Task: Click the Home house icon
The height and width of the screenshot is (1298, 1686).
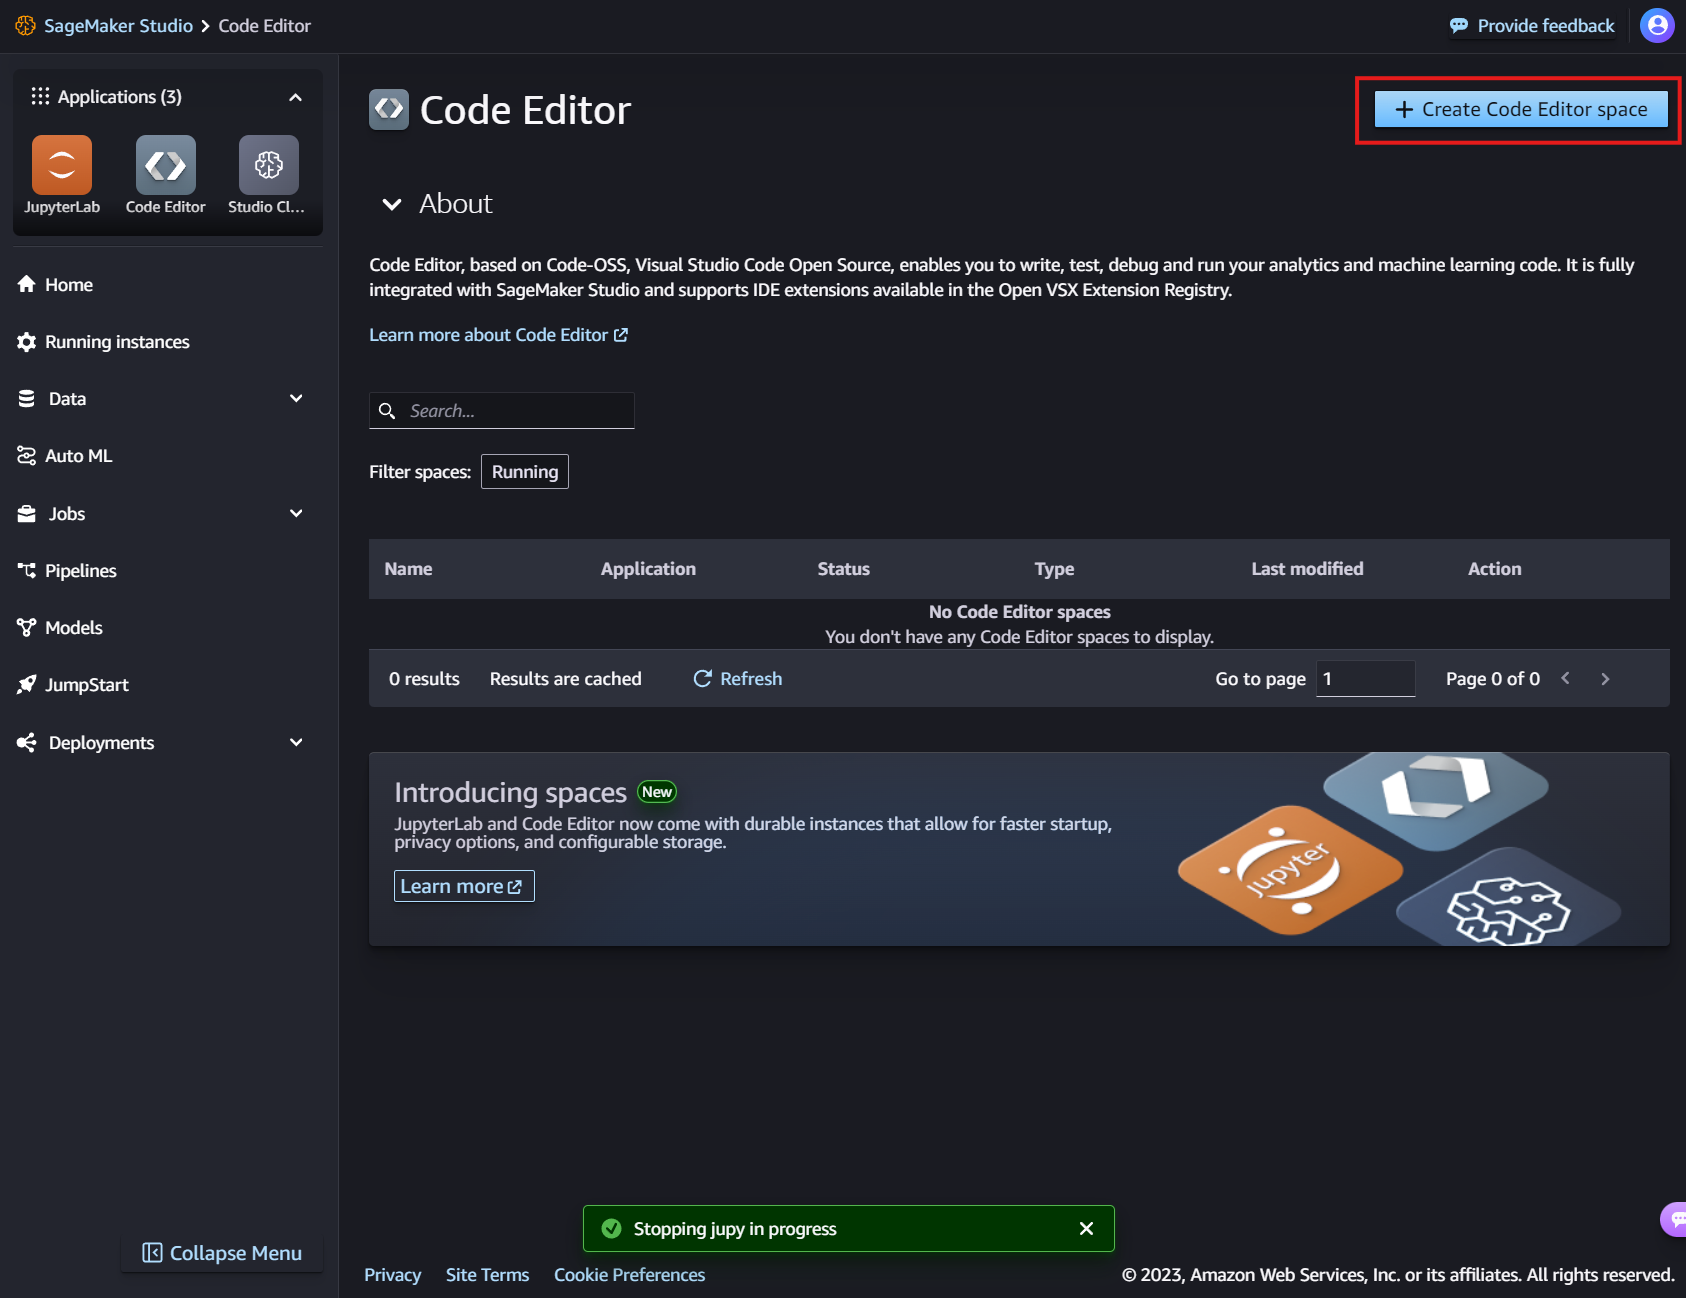Action: (x=27, y=284)
